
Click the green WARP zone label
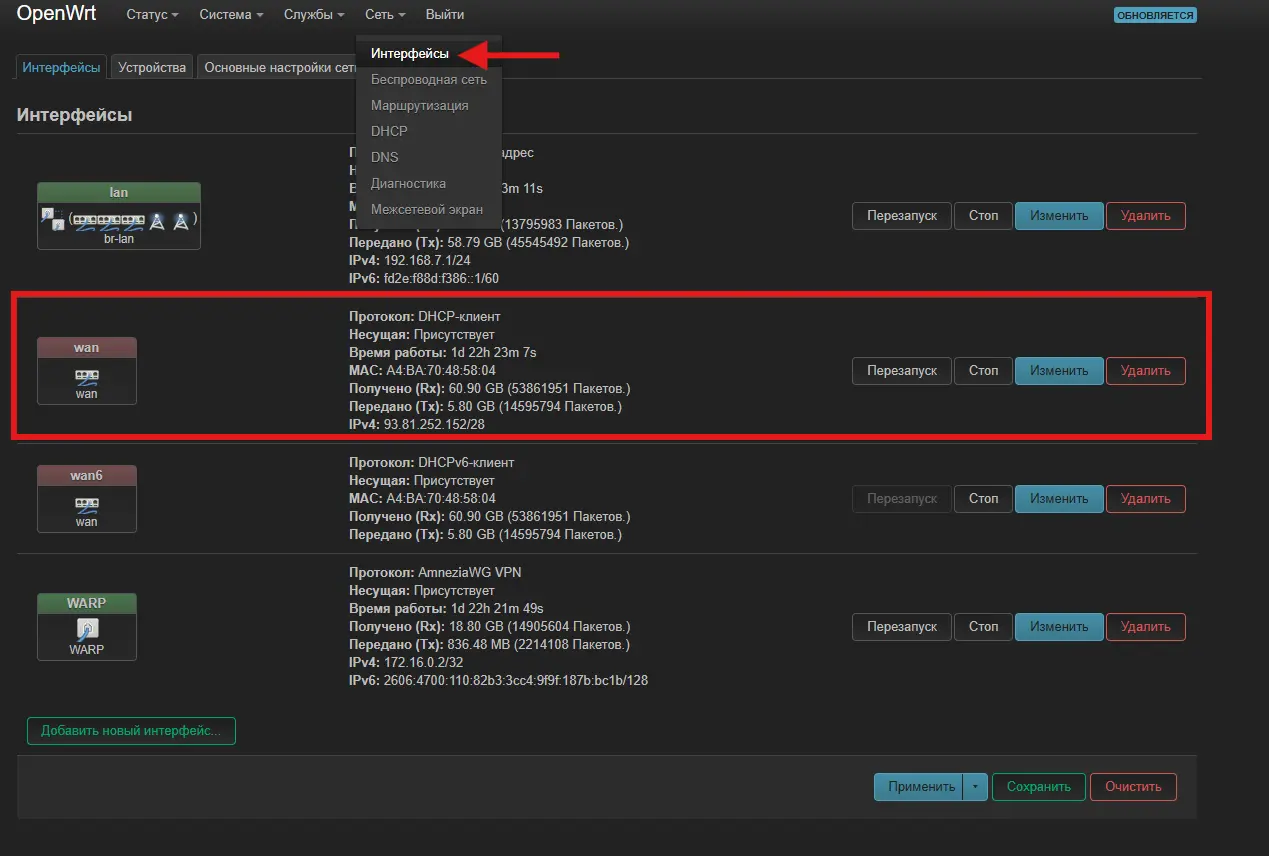87,603
